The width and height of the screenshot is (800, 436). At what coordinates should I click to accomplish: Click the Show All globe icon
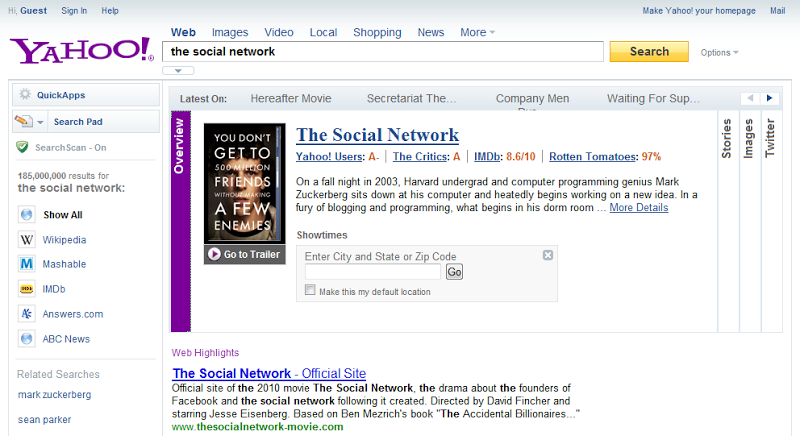pyautogui.click(x=27, y=215)
